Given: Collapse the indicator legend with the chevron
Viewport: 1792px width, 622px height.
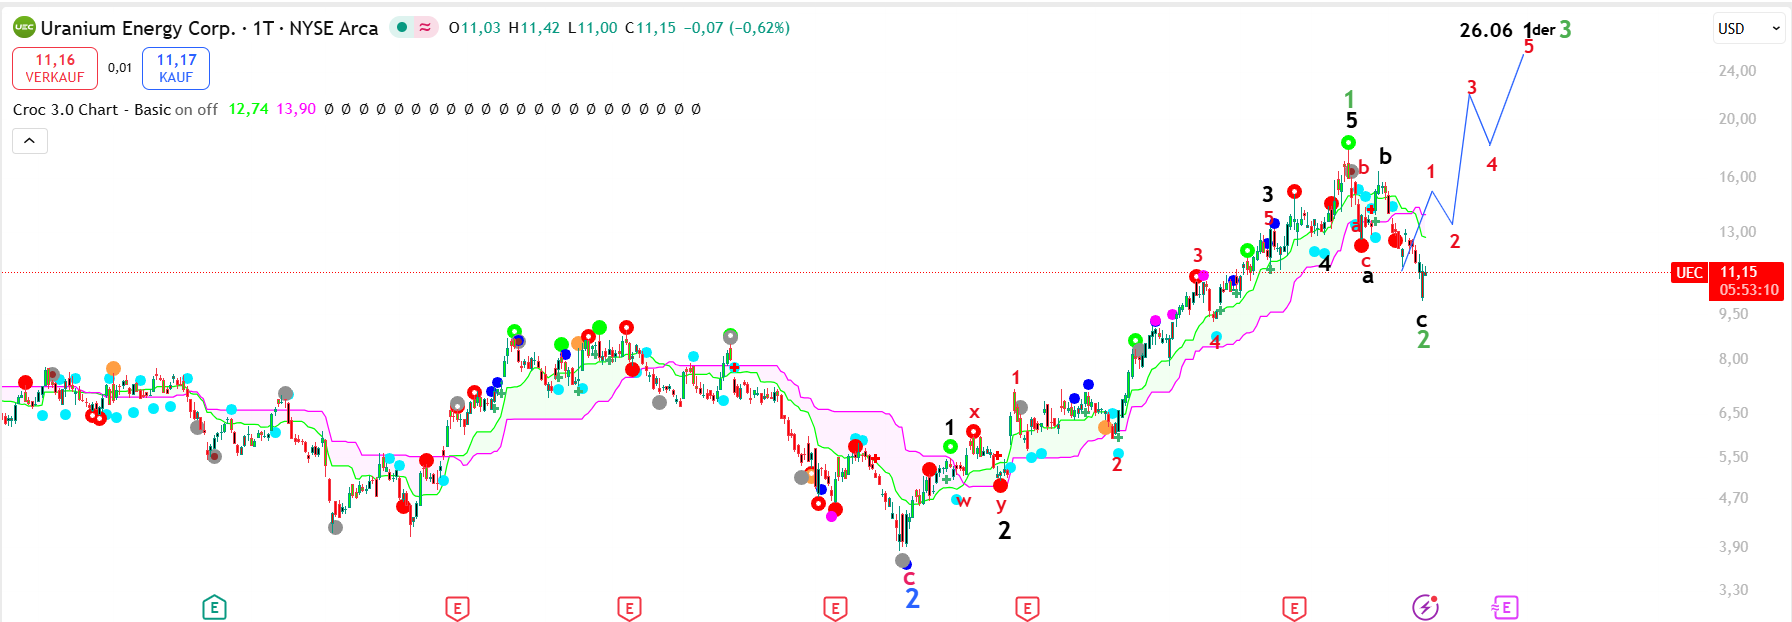Looking at the screenshot, I should coord(30,141).
